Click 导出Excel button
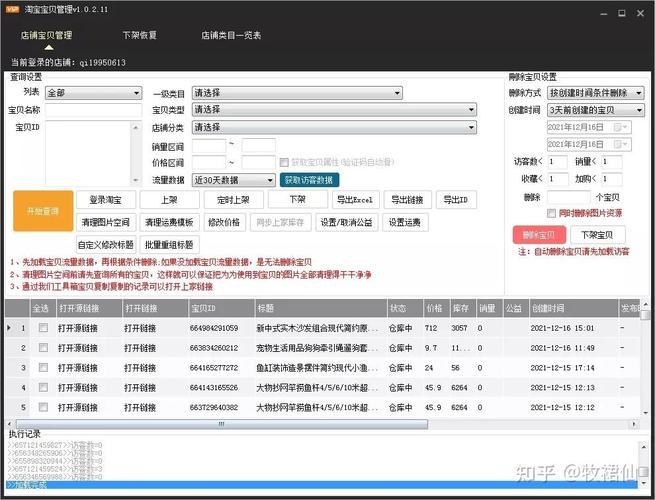This screenshot has height=500, width=655. click(x=355, y=200)
